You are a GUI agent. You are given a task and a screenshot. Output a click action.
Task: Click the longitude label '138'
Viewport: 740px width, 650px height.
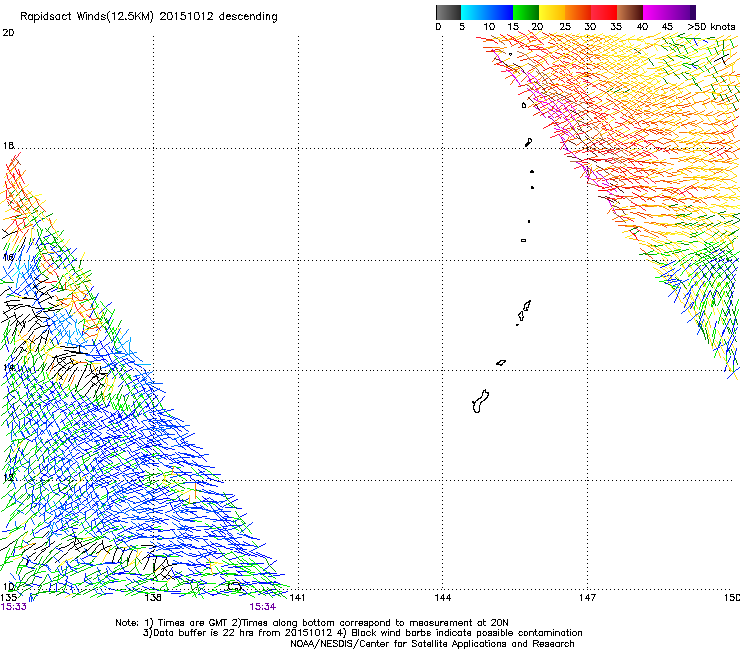(x=153, y=598)
